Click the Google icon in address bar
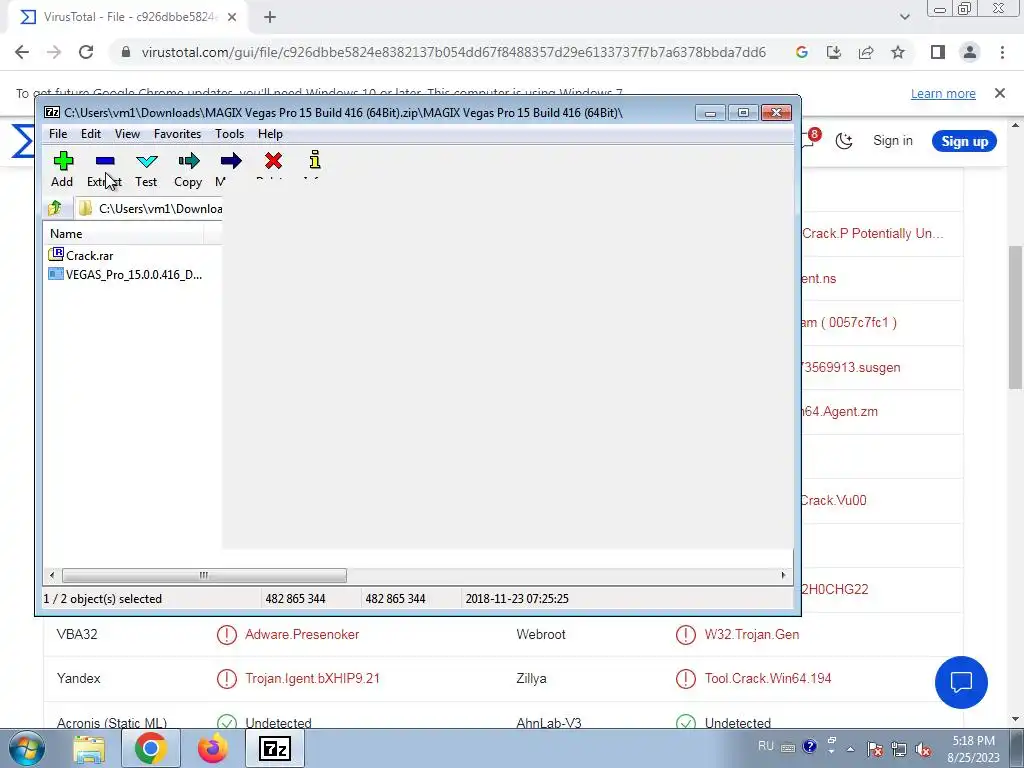The height and width of the screenshot is (768, 1024). (801, 52)
